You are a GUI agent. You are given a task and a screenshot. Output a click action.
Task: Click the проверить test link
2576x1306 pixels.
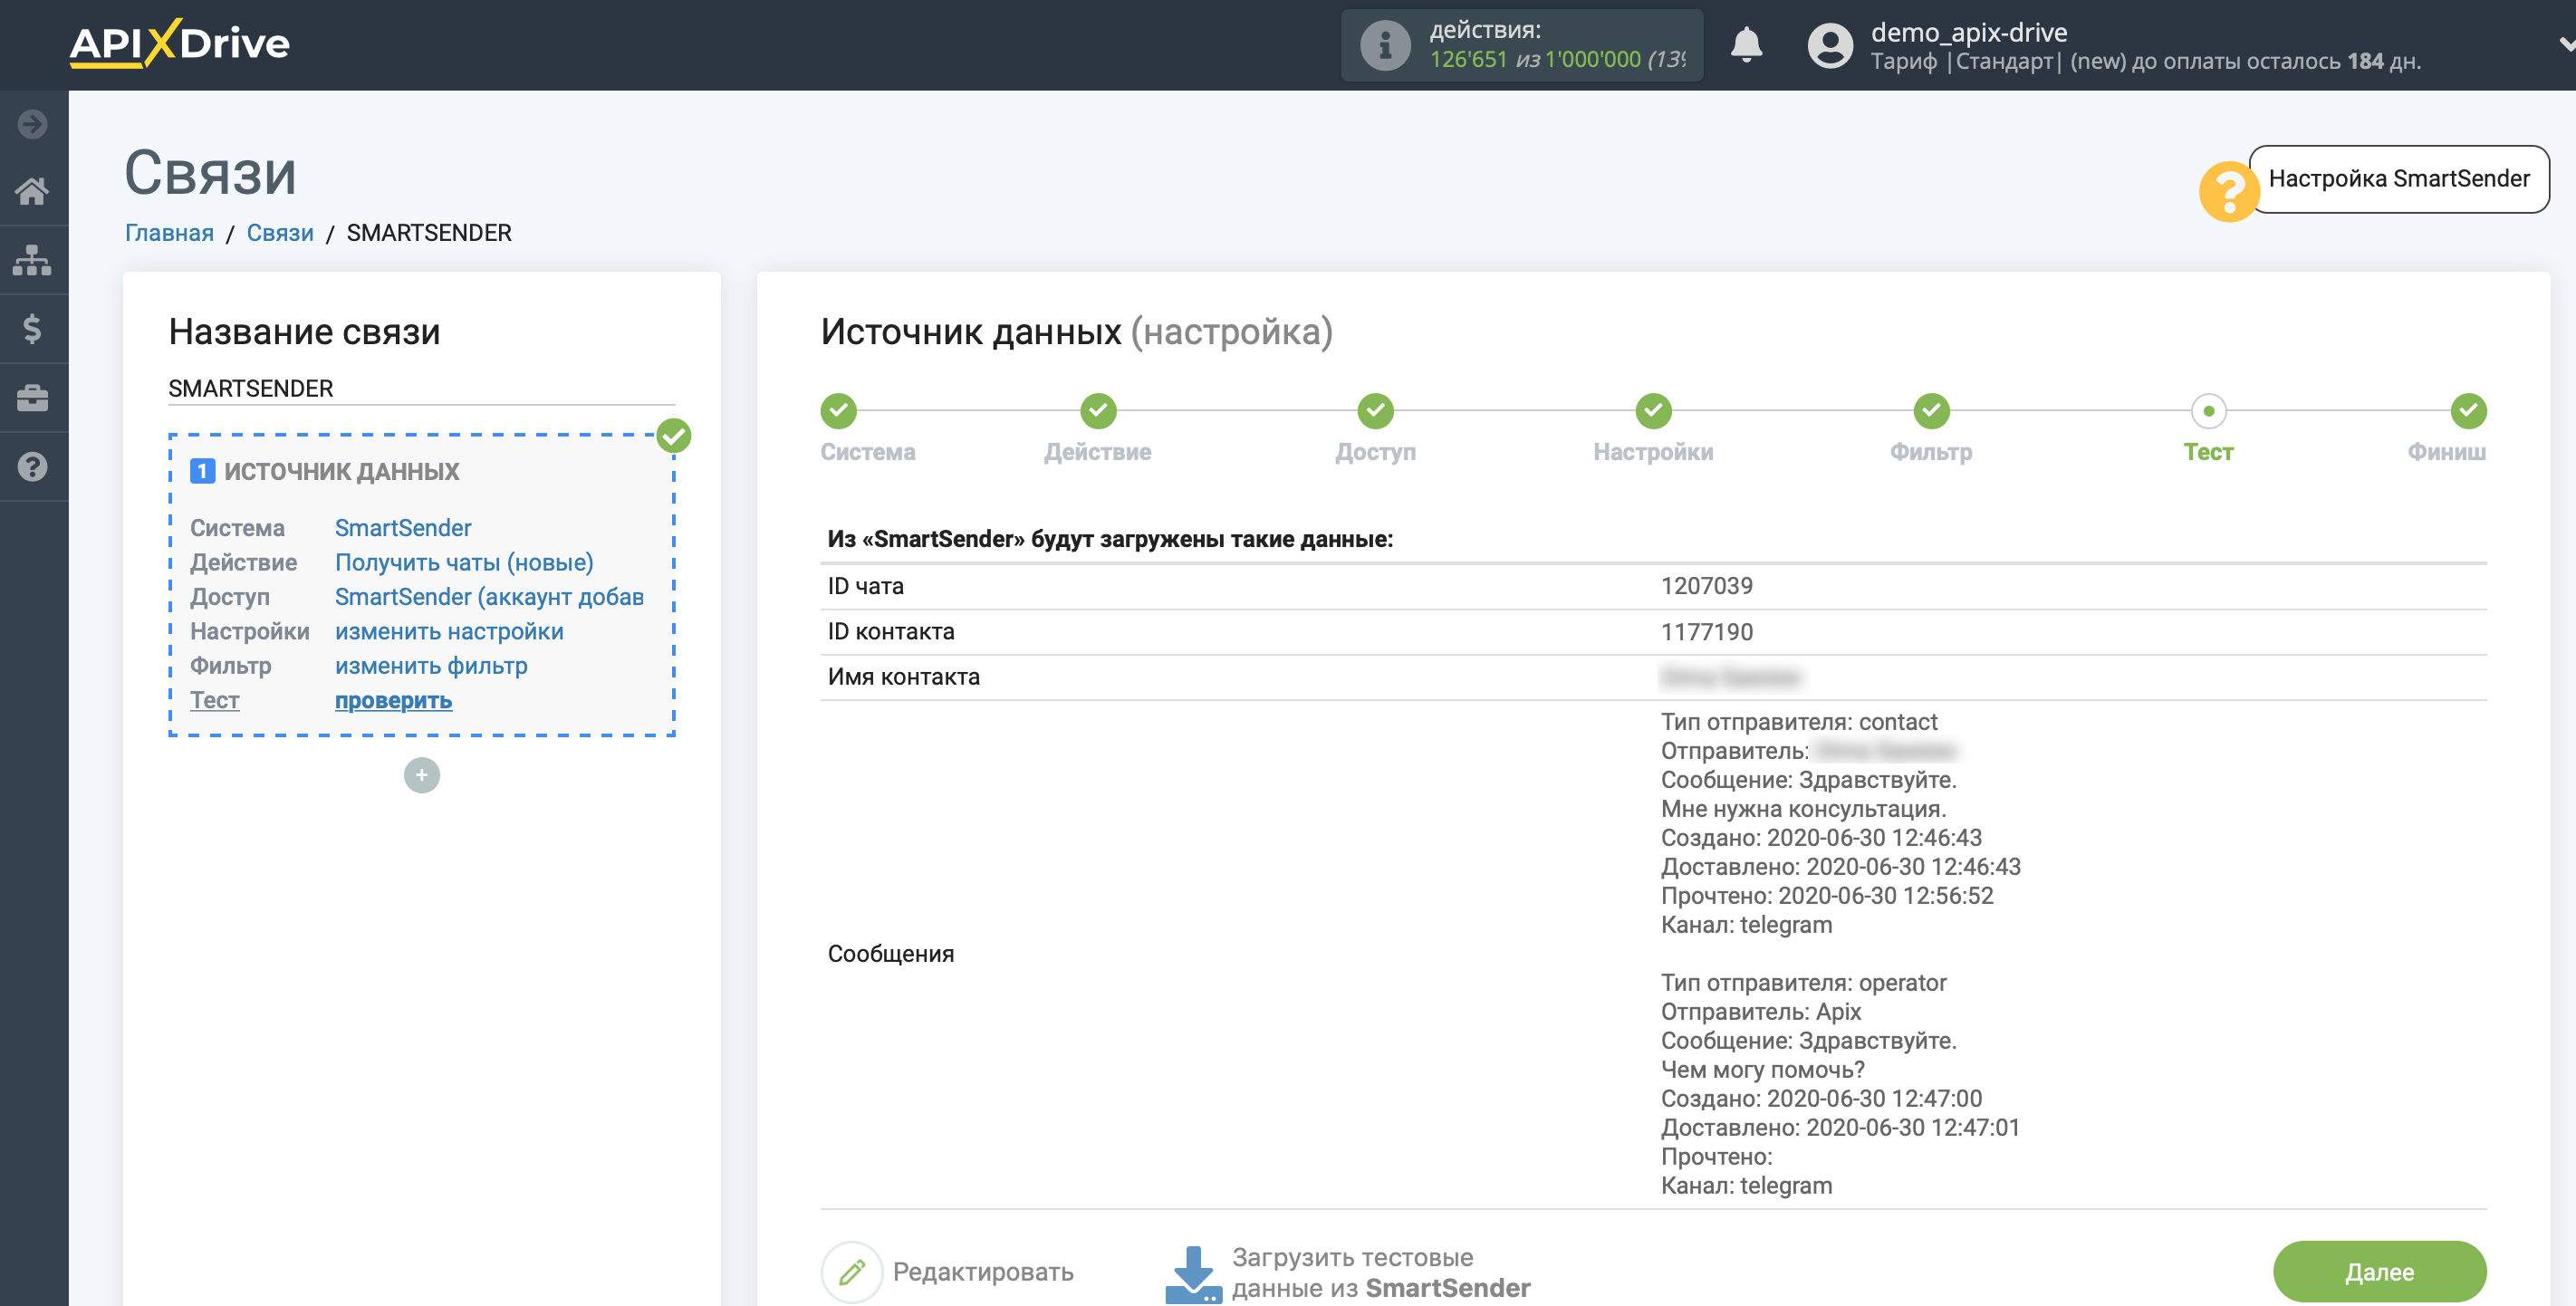point(393,701)
